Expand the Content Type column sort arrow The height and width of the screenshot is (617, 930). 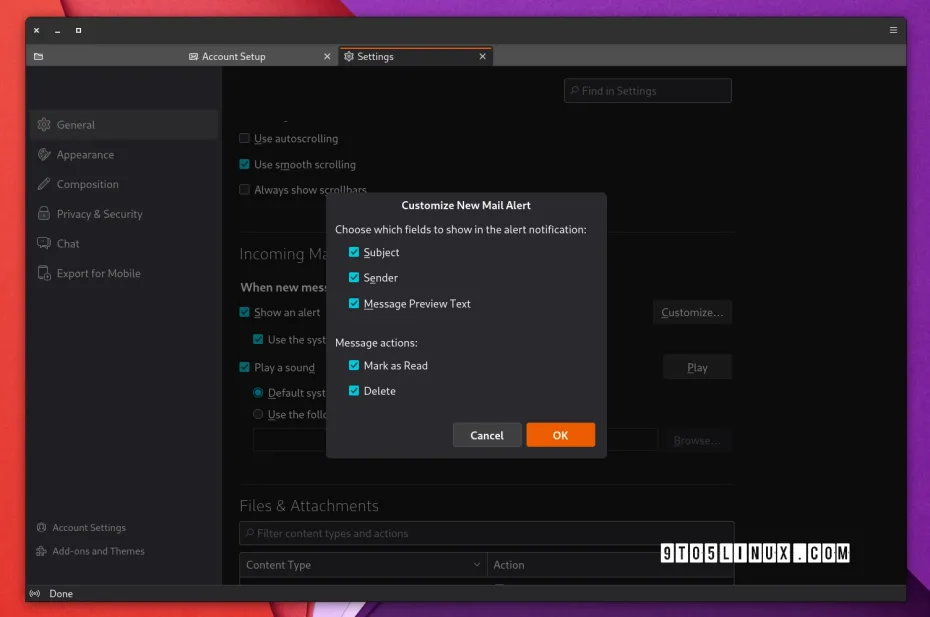pos(476,565)
